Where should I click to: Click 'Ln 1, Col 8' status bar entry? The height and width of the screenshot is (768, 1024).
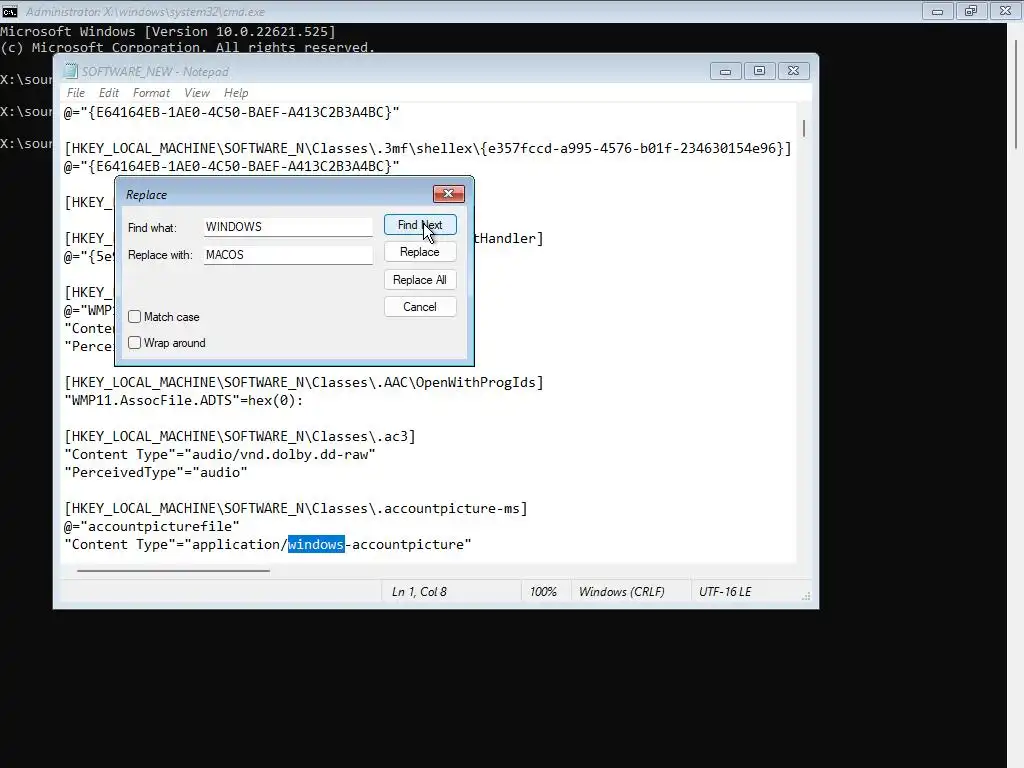point(419,592)
